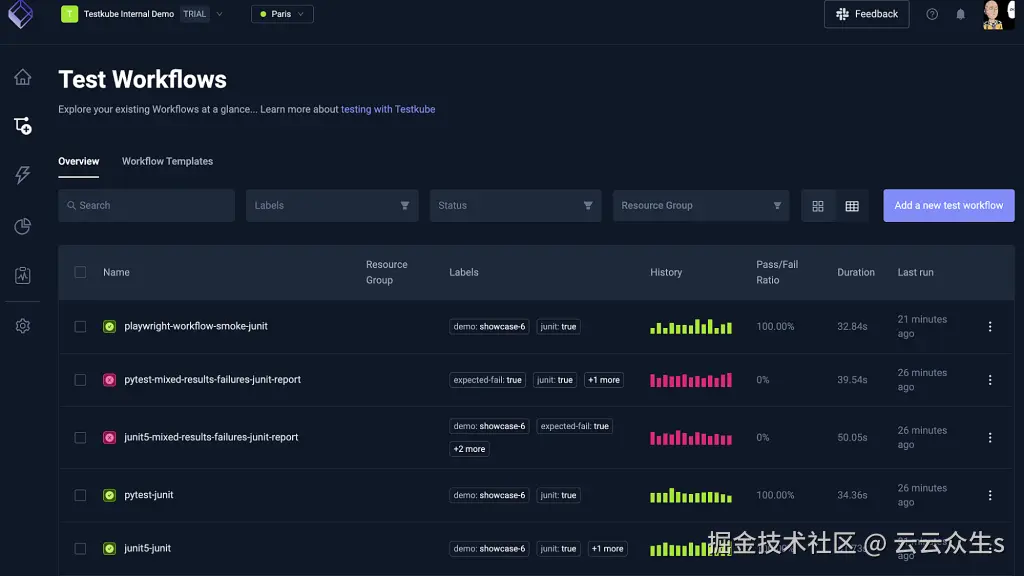The width and height of the screenshot is (1024, 576).
Task: Click the Duration column header
Action: [856, 272]
